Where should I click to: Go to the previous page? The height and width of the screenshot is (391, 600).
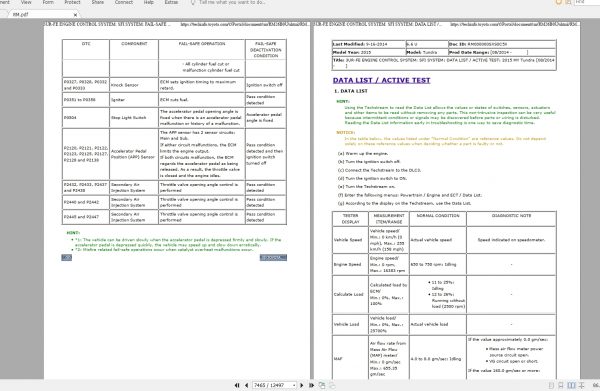click(246, 385)
